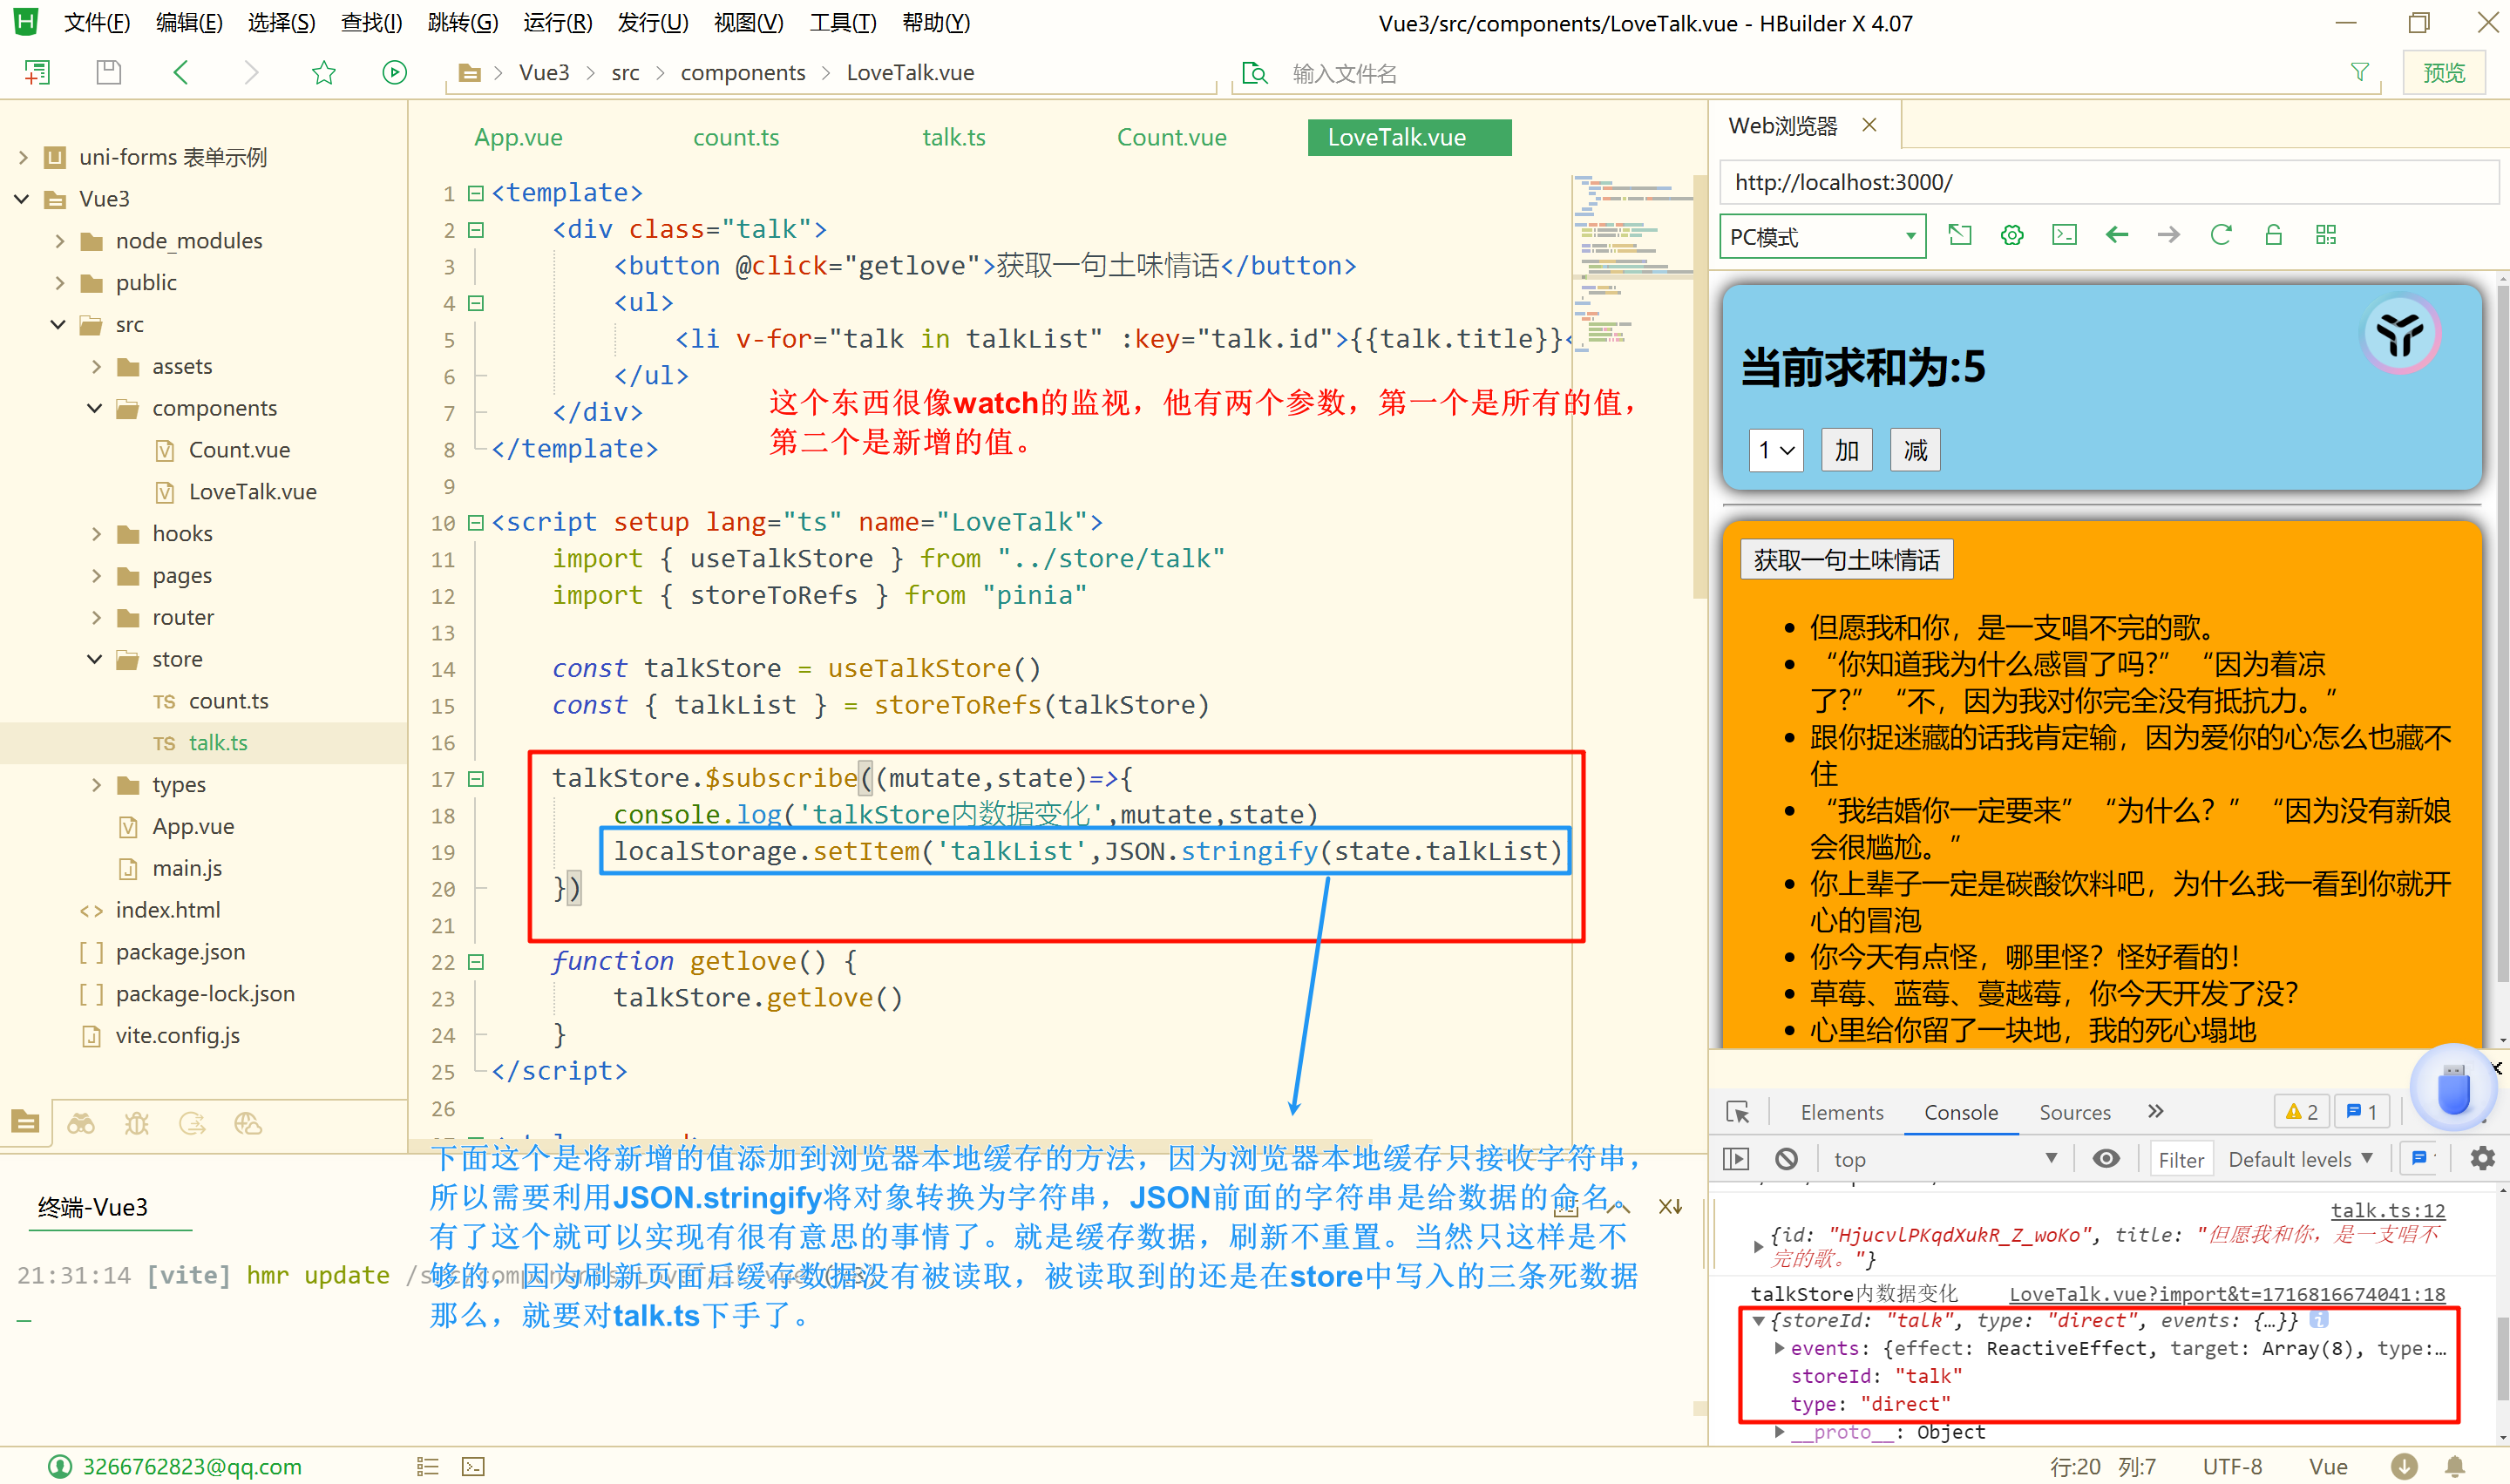This screenshot has height=1484, width=2510.
Task: Click the element inspector arrow icon
Action: pos(1737,1112)
